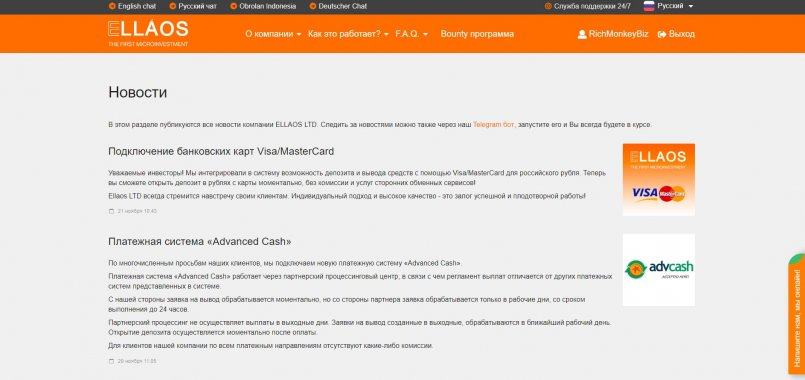Open the news titled Платежная система «Advanced Cash»
Image resolution: width=805 pixels, height=380 pixels.
point(200,241)
